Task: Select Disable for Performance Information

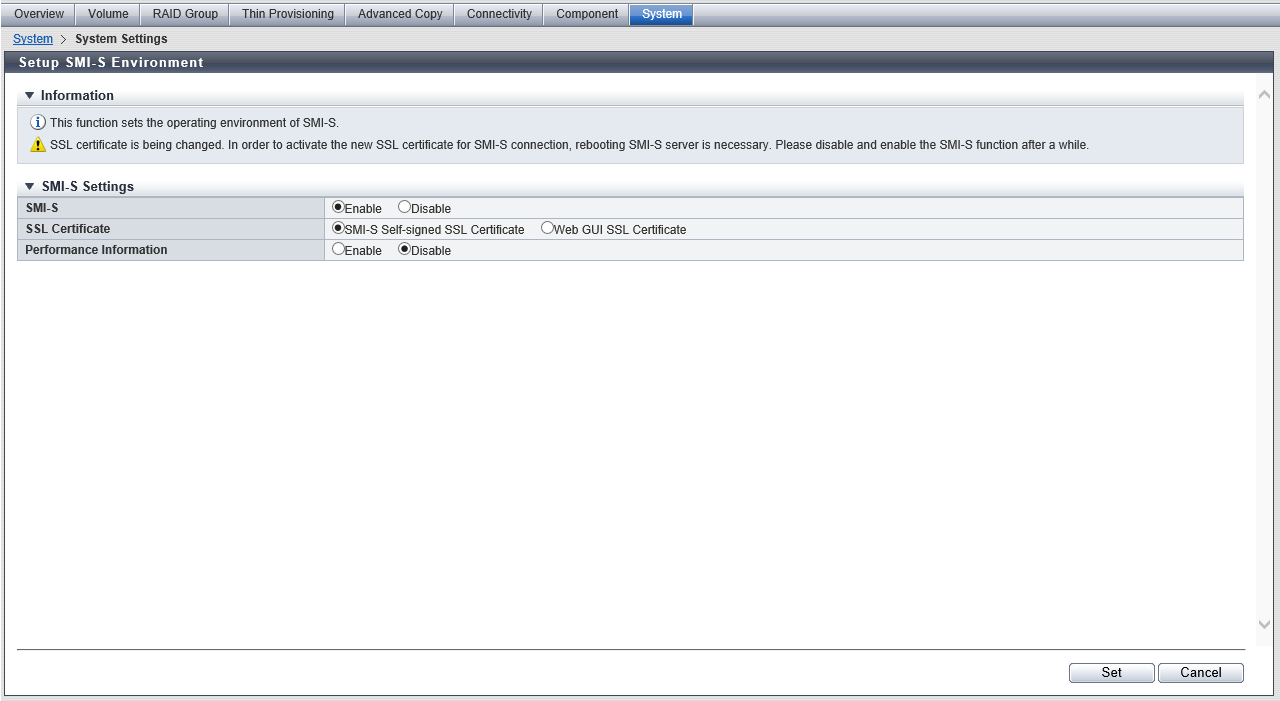Action: (404, 250)
